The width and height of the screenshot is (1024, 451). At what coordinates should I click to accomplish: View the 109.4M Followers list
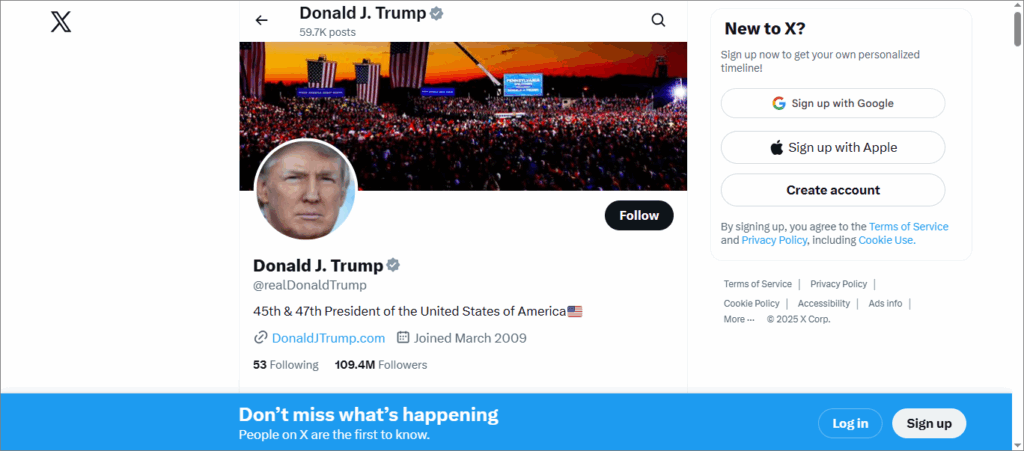click(381, 365)
